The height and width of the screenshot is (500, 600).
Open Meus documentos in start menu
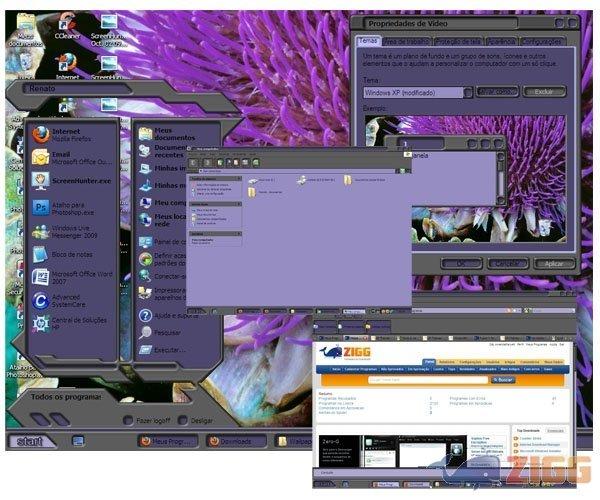coord(167,134)
